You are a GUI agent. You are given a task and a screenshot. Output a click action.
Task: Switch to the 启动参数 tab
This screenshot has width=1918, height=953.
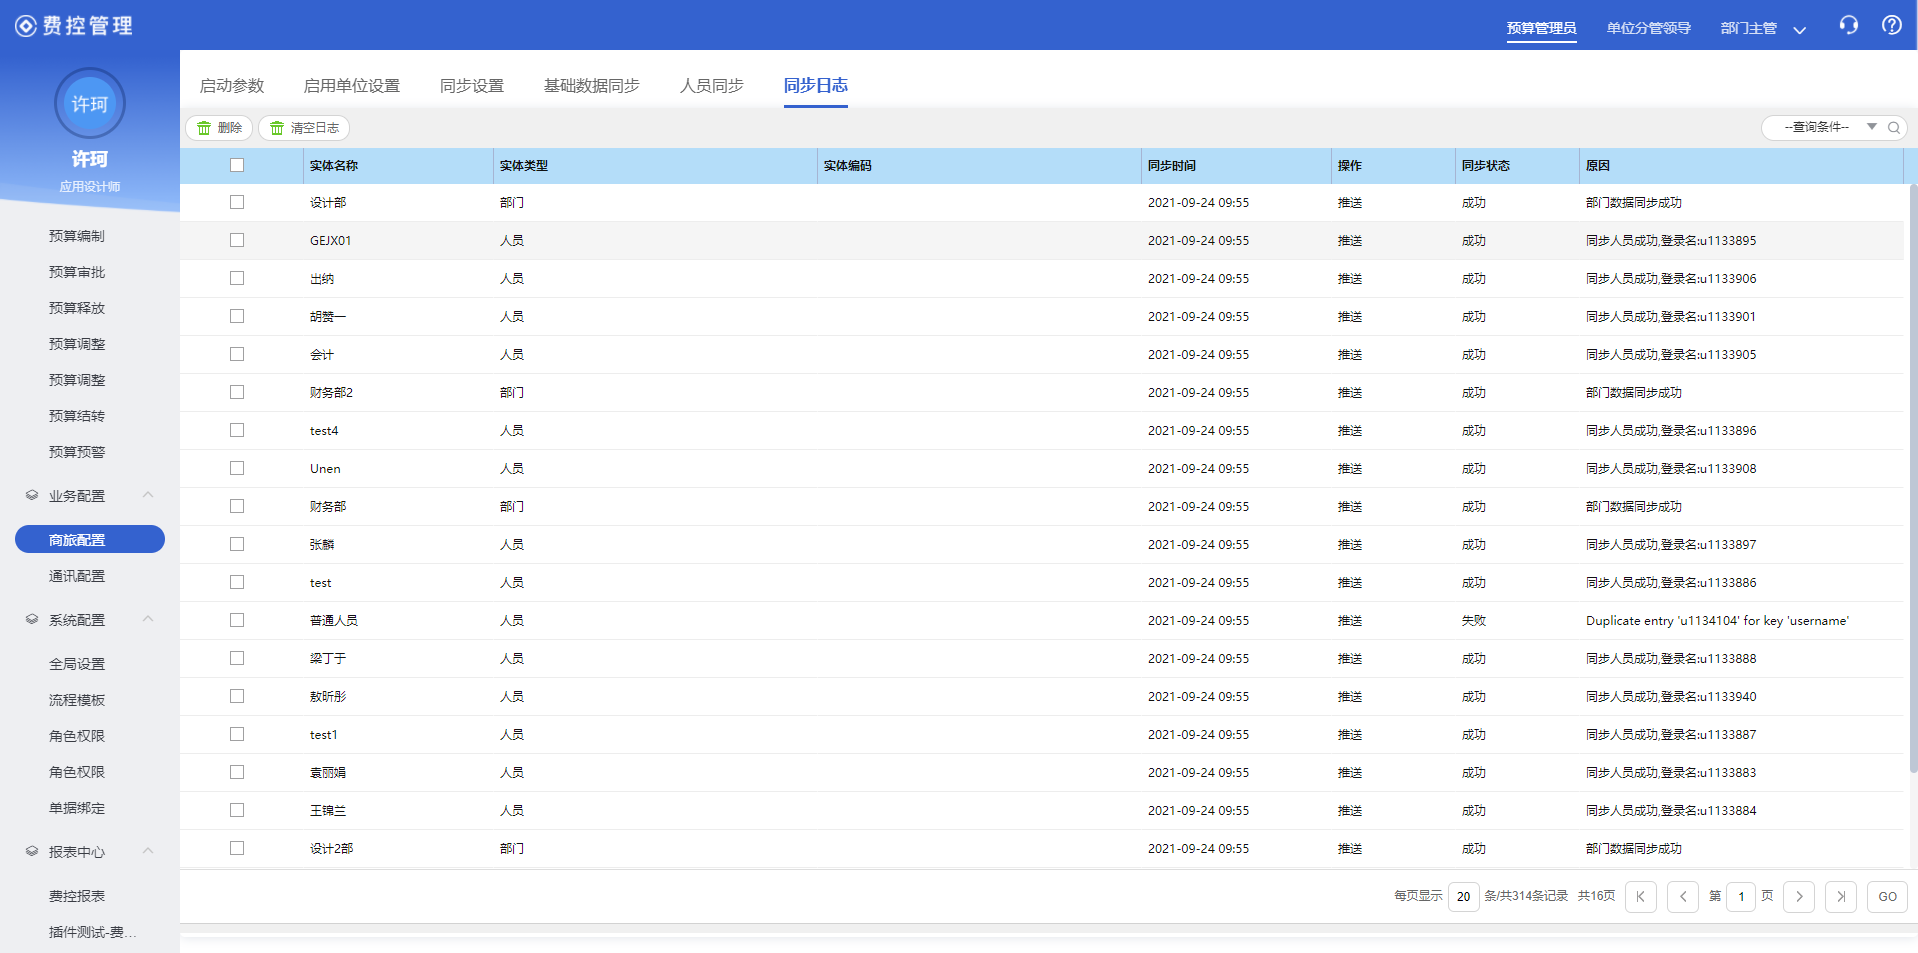click(x=232, y=86)
